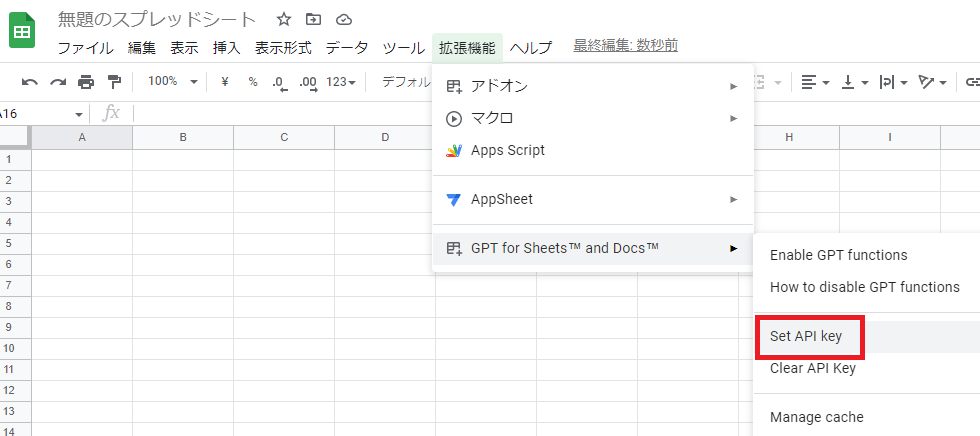Choose How to disable GPT functions
Viewport: 980px width, 436px height.
coord(867,287)
